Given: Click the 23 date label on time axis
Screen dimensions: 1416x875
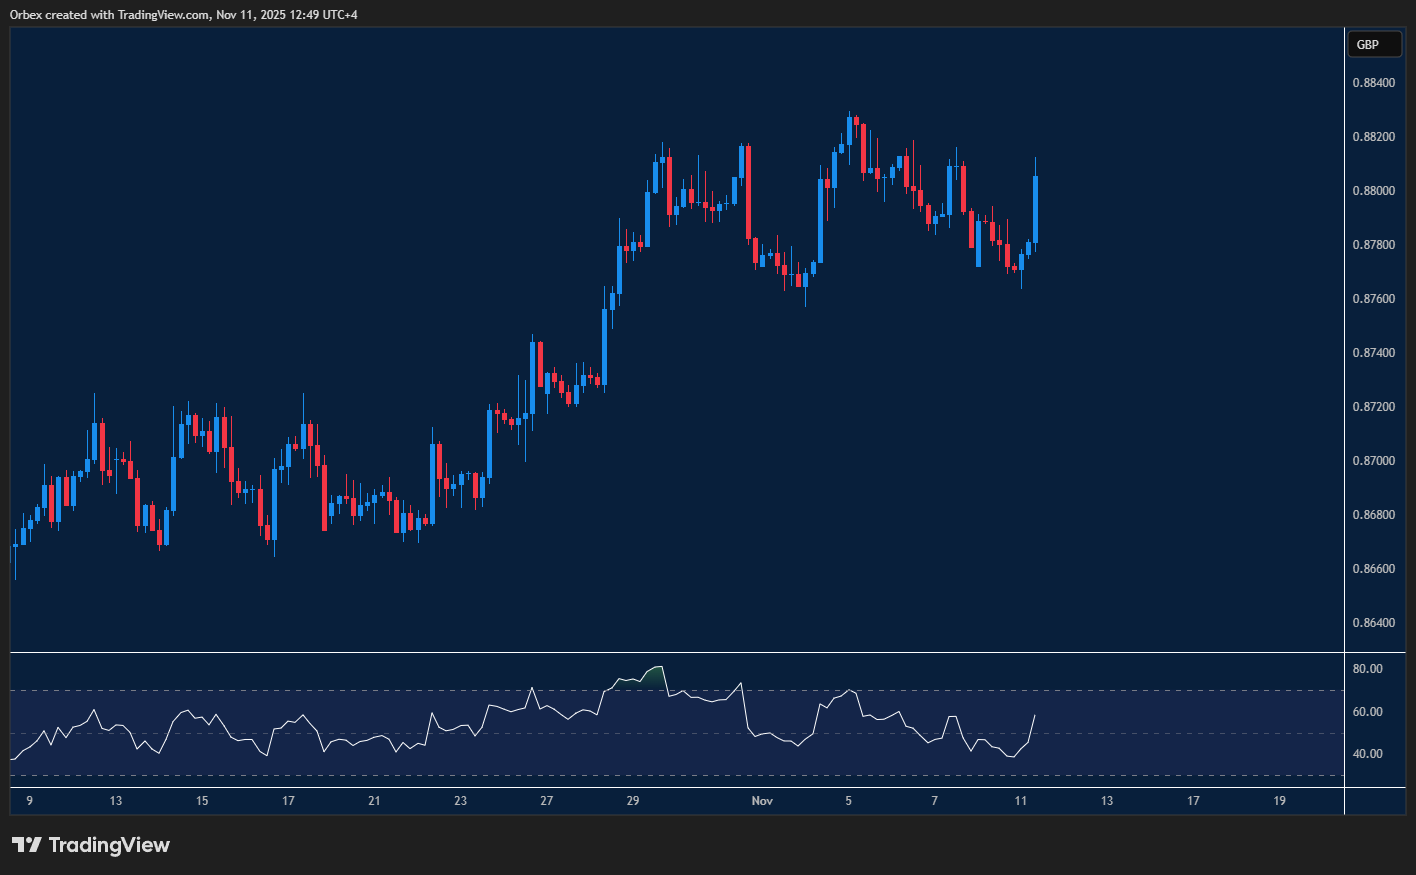Looking at the screenshot, I should [x=460, y=801].
